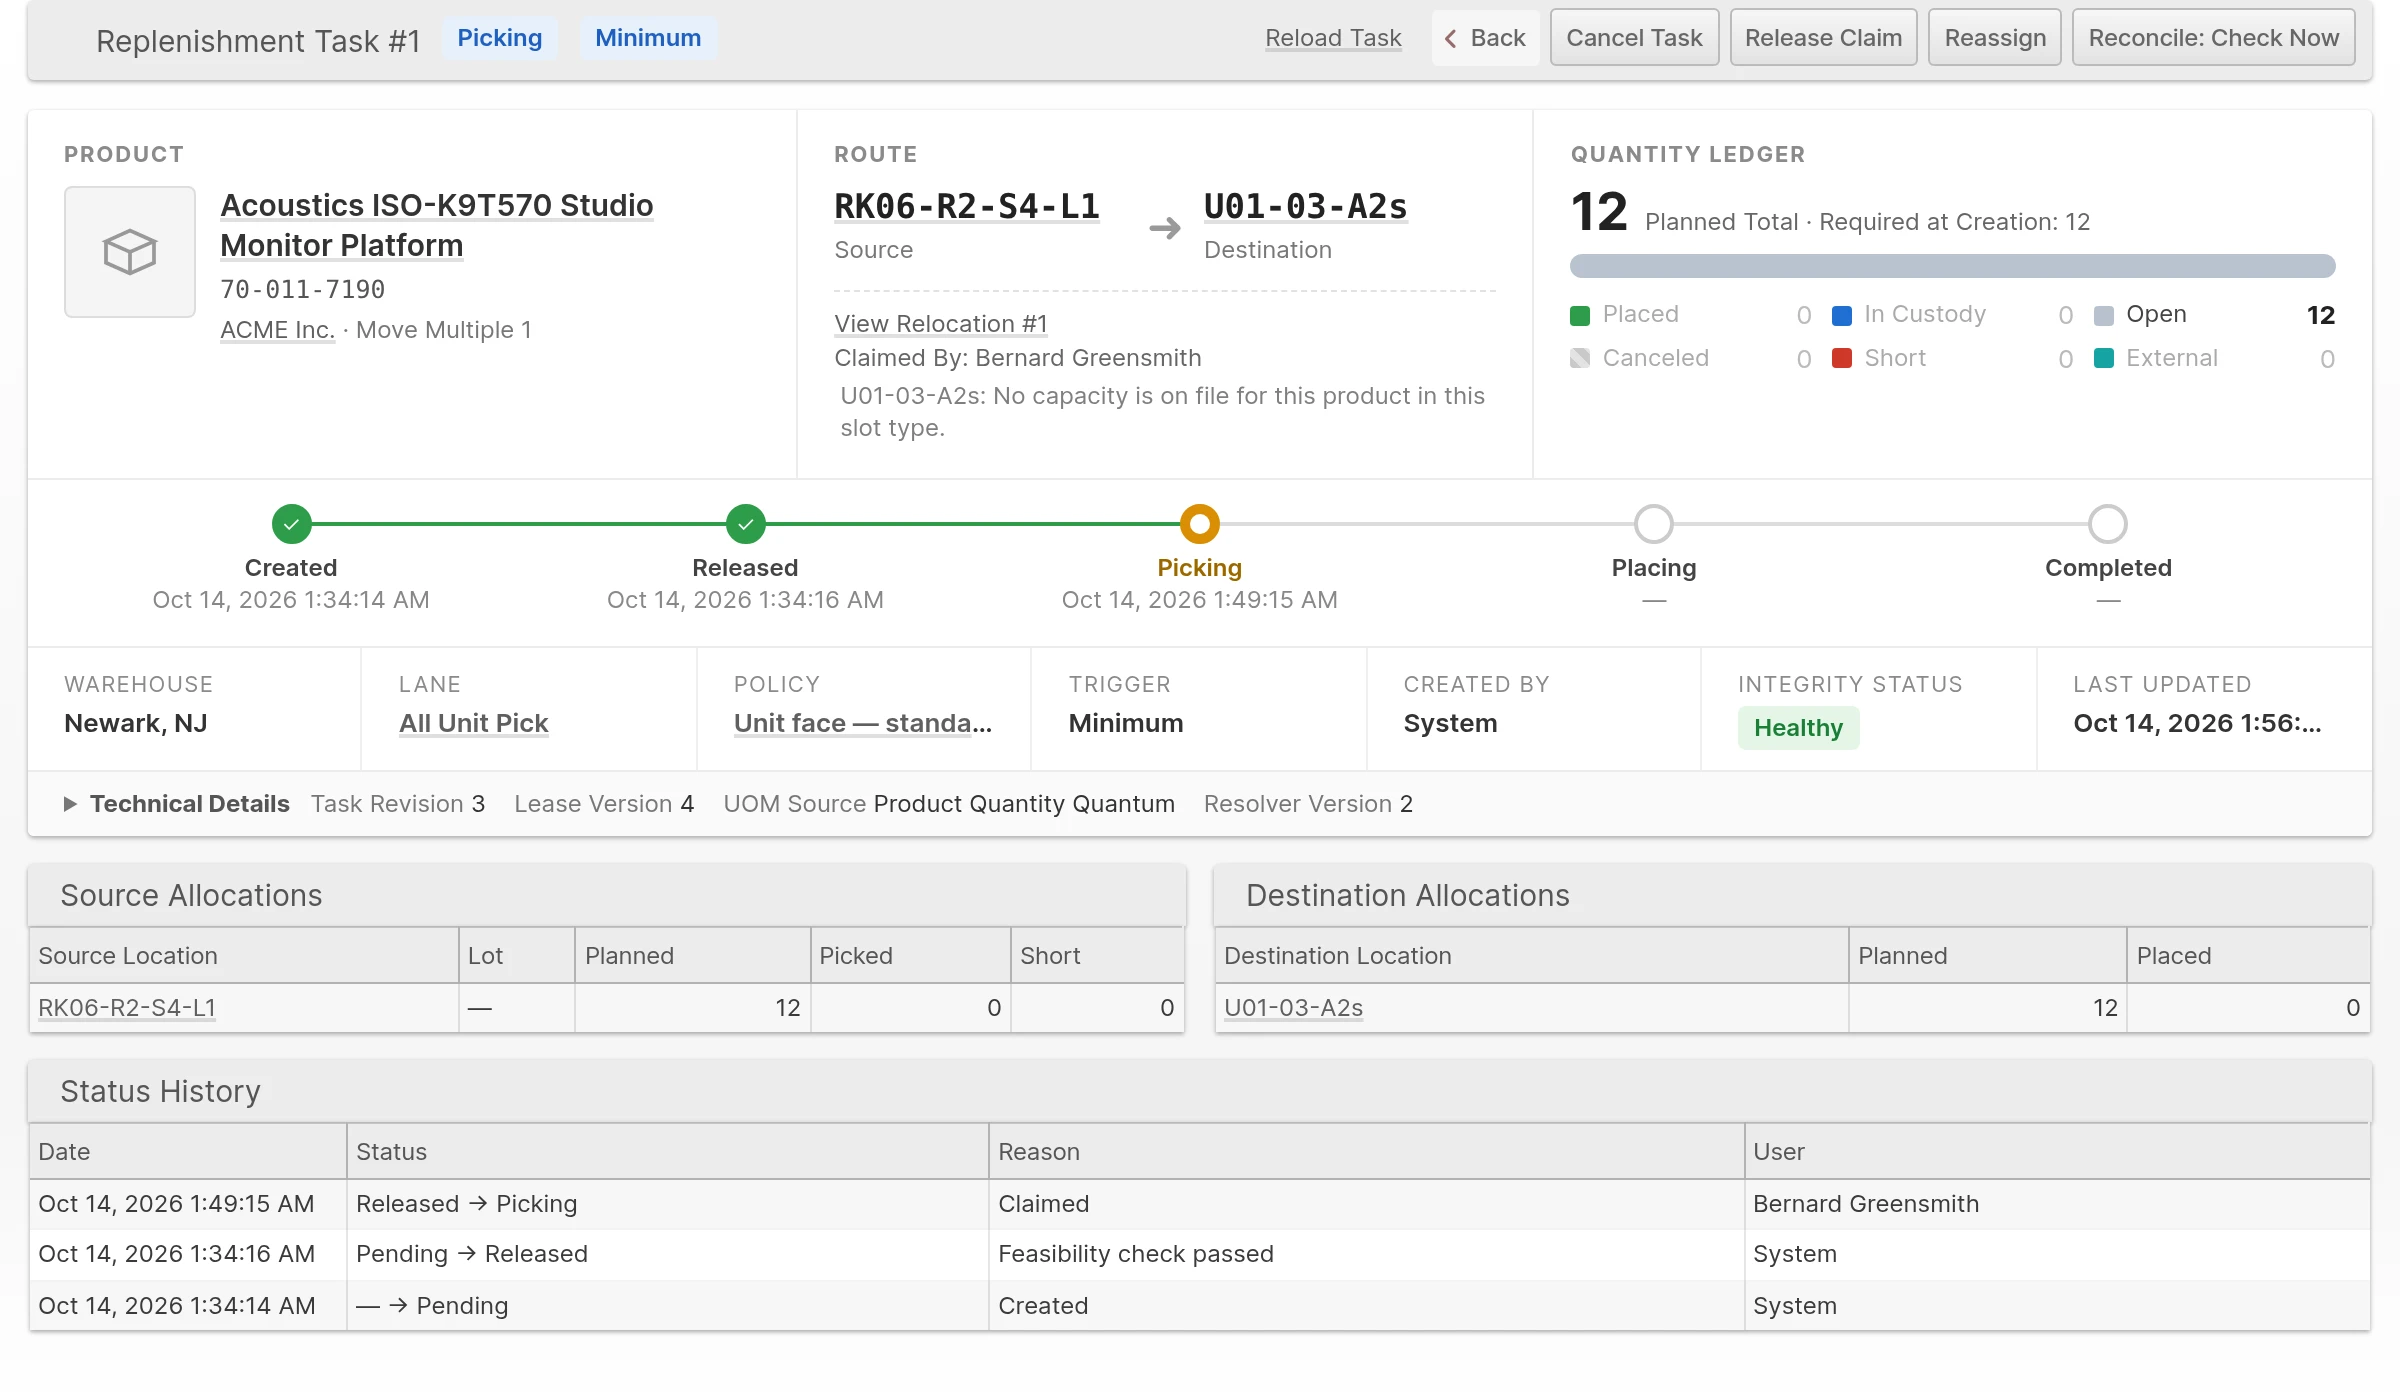The height and width of the screenshot is (1398, 2400).
Task: Select the Released → Picking history row
Action: pos(1199,1204)
